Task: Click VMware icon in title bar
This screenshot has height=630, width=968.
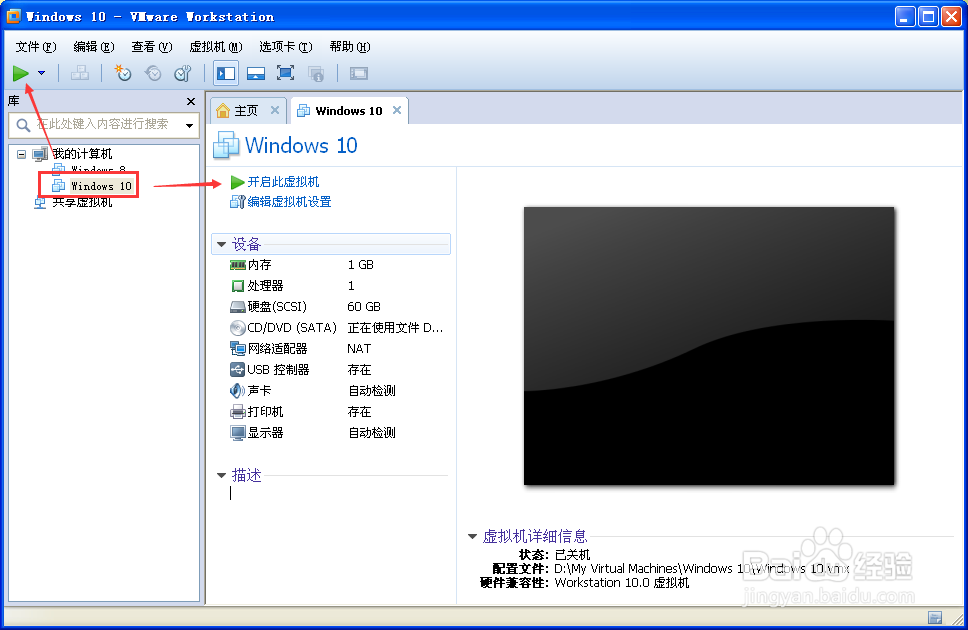Action: click(x=14, y=16)
